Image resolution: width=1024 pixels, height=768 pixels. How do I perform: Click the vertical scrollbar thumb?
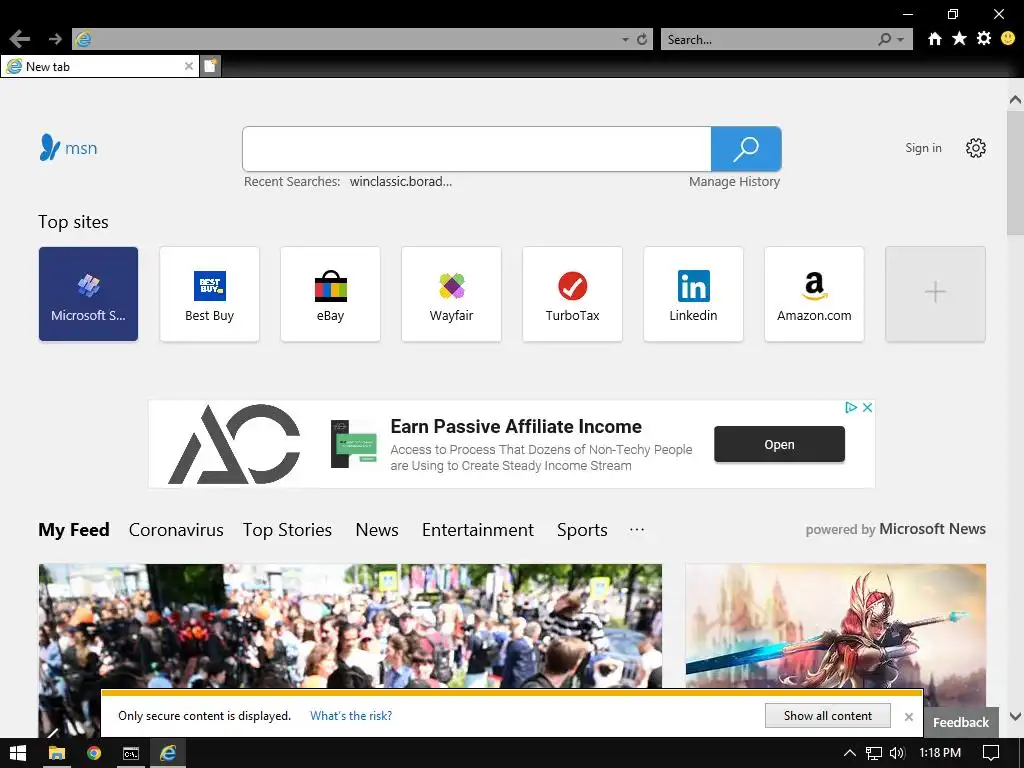[1015, 172]
